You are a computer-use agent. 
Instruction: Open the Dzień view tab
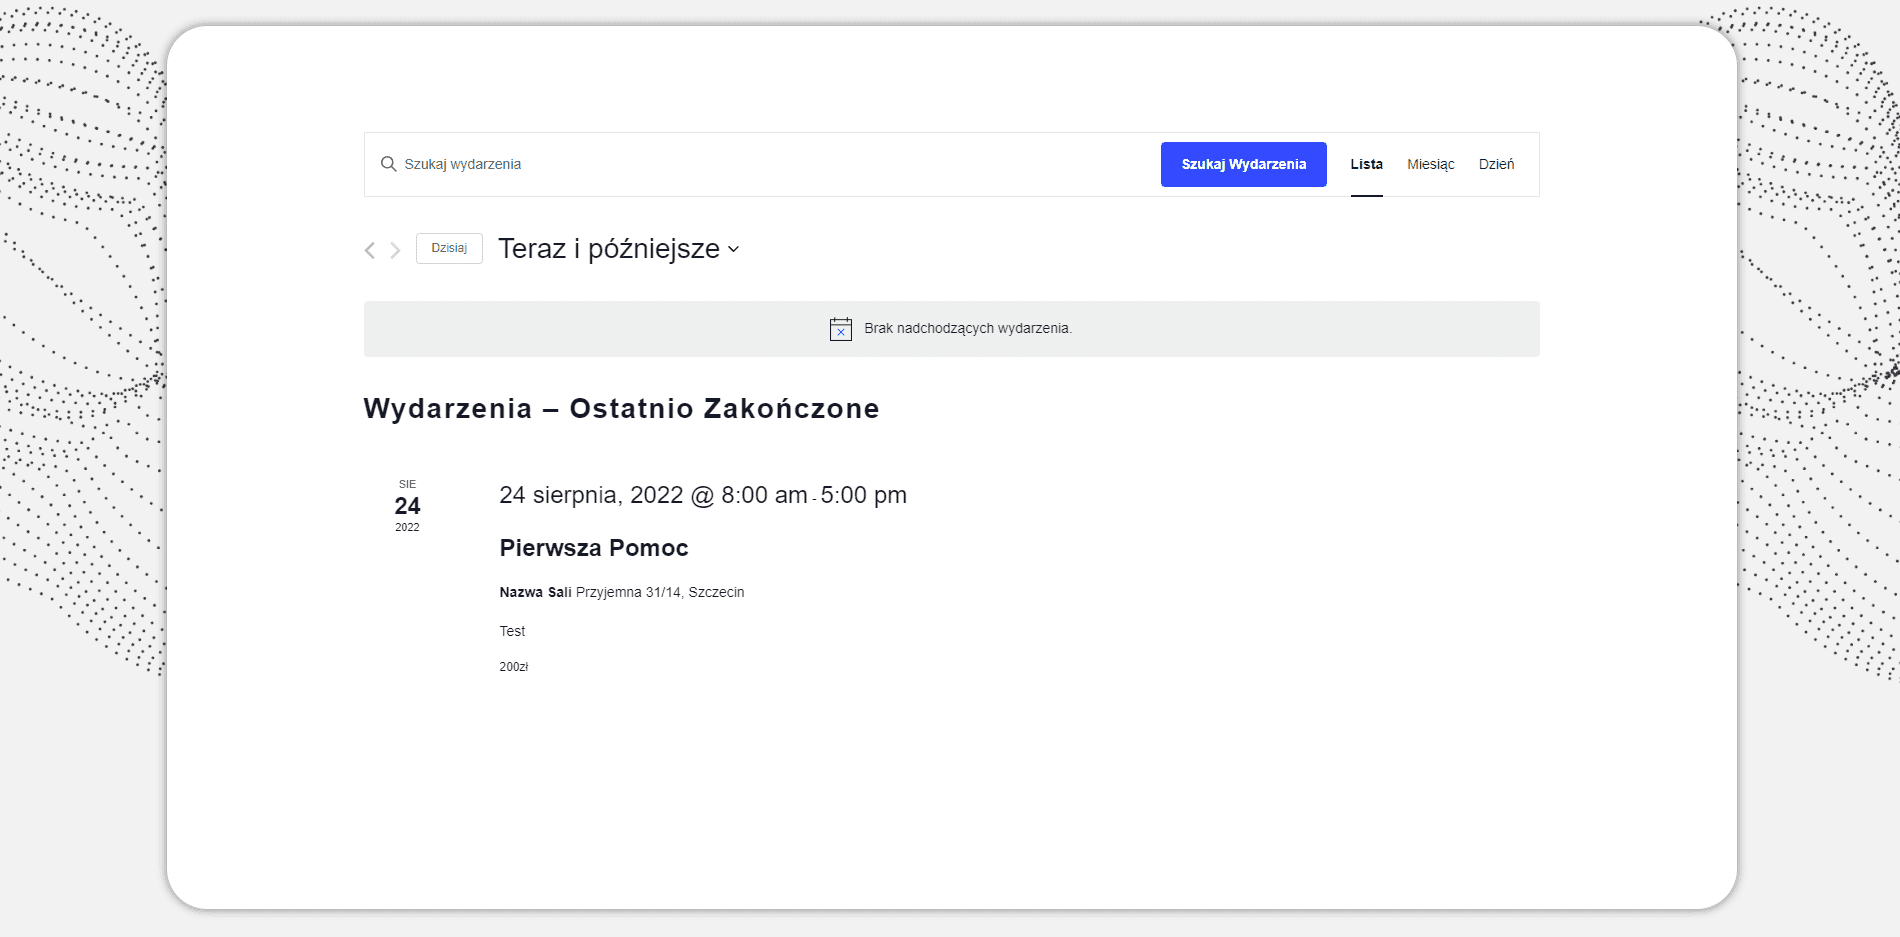point(1496,164)
